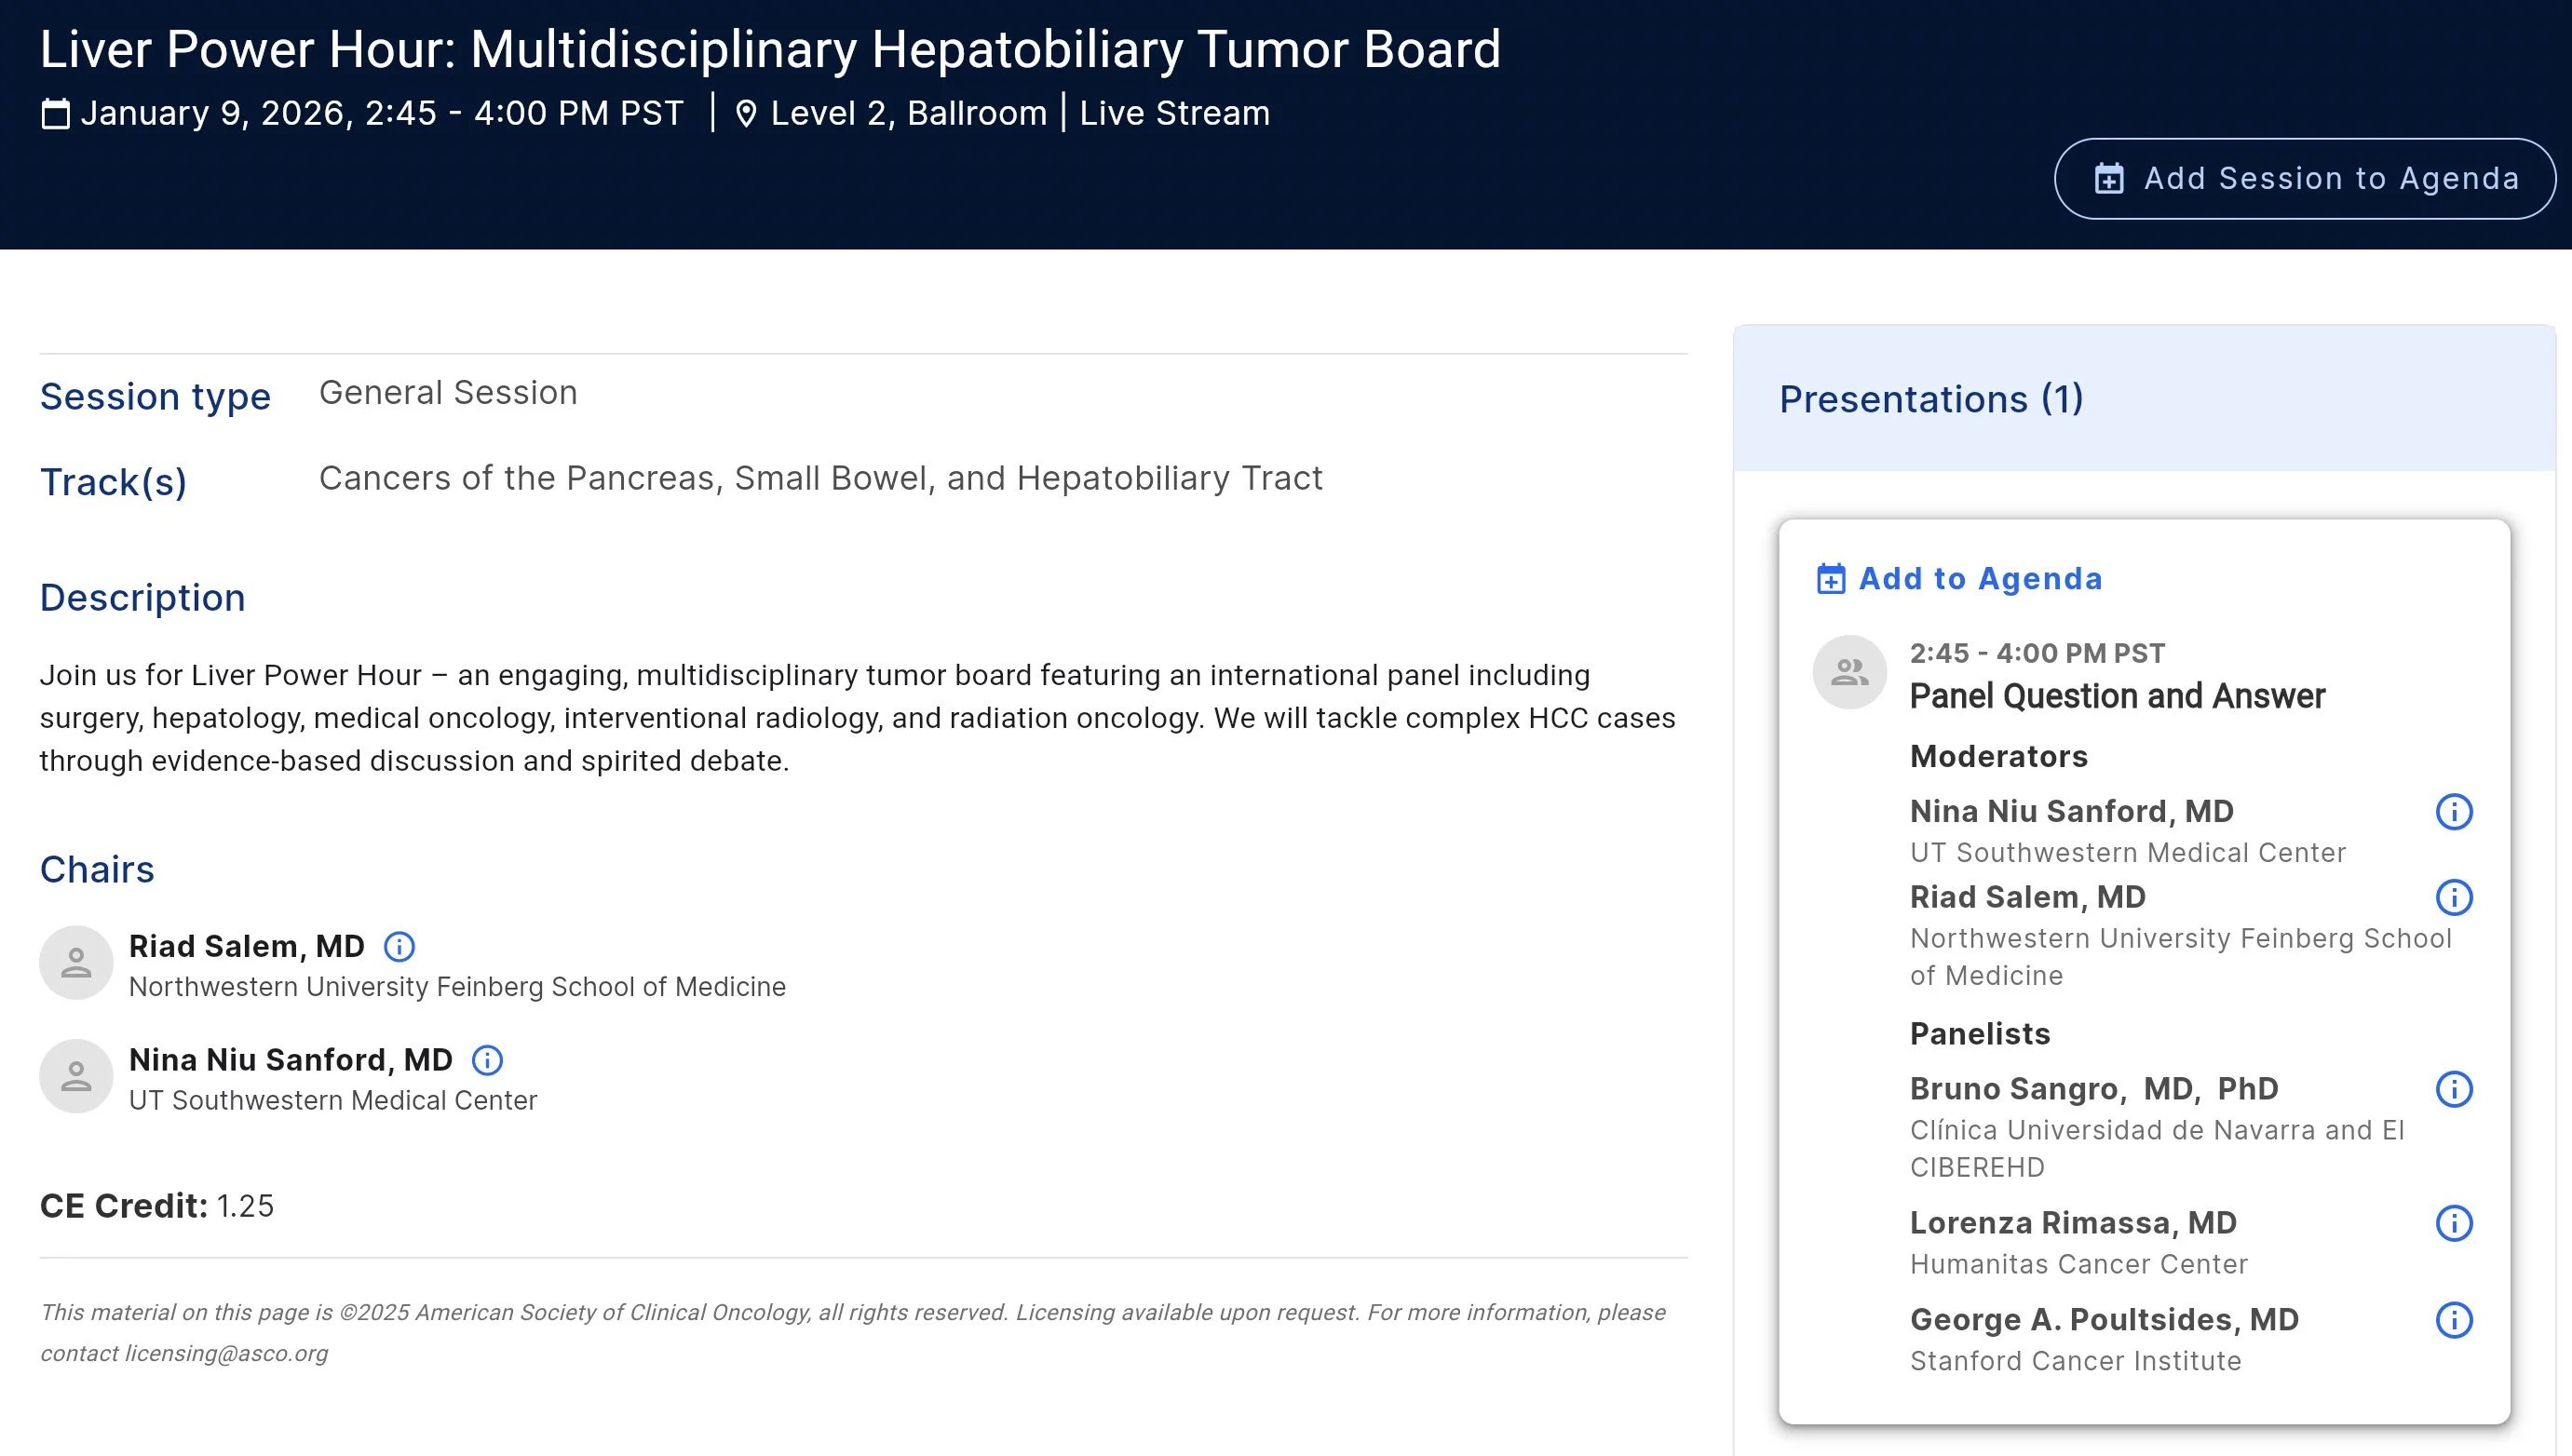Select the Panel Question and Answer presentation title
Image resolution: width=2572 pixels, height=1456 pixels.
click(x=2117, y=696)
